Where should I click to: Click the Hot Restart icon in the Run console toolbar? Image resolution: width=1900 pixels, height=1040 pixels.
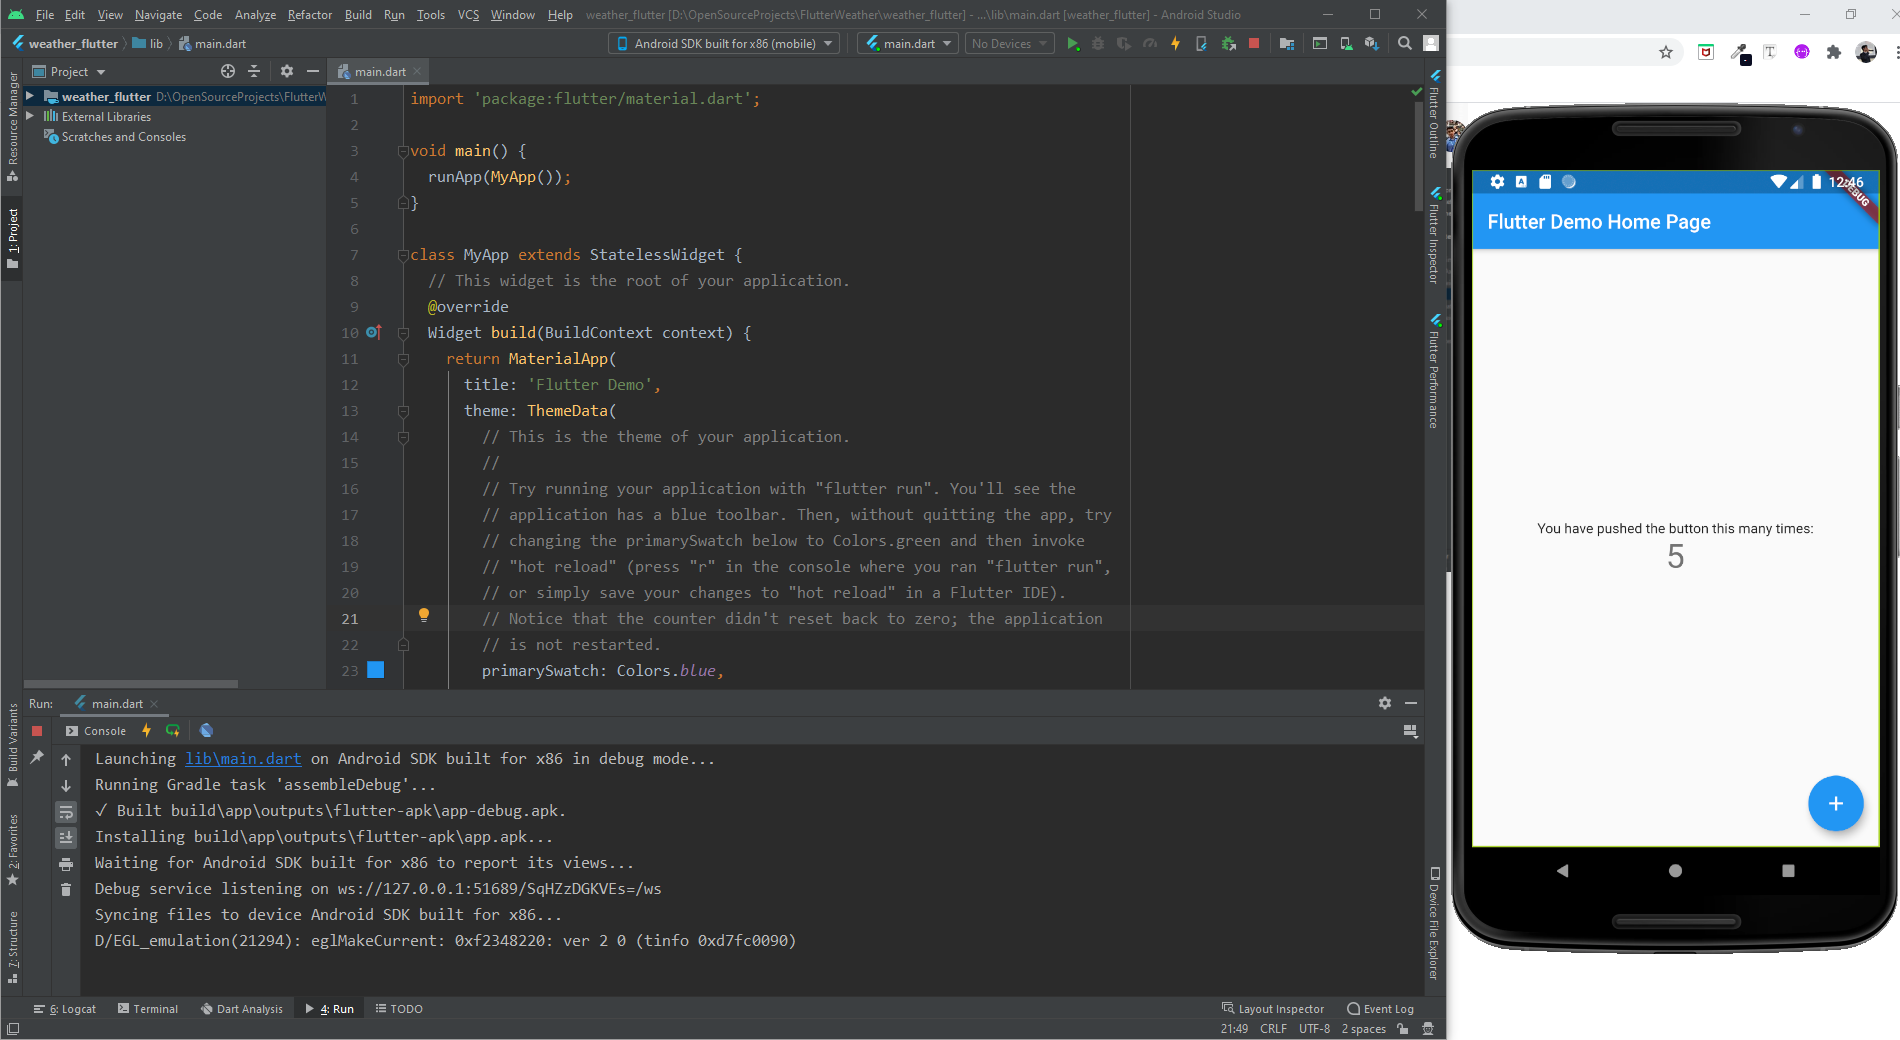(173, 731)
